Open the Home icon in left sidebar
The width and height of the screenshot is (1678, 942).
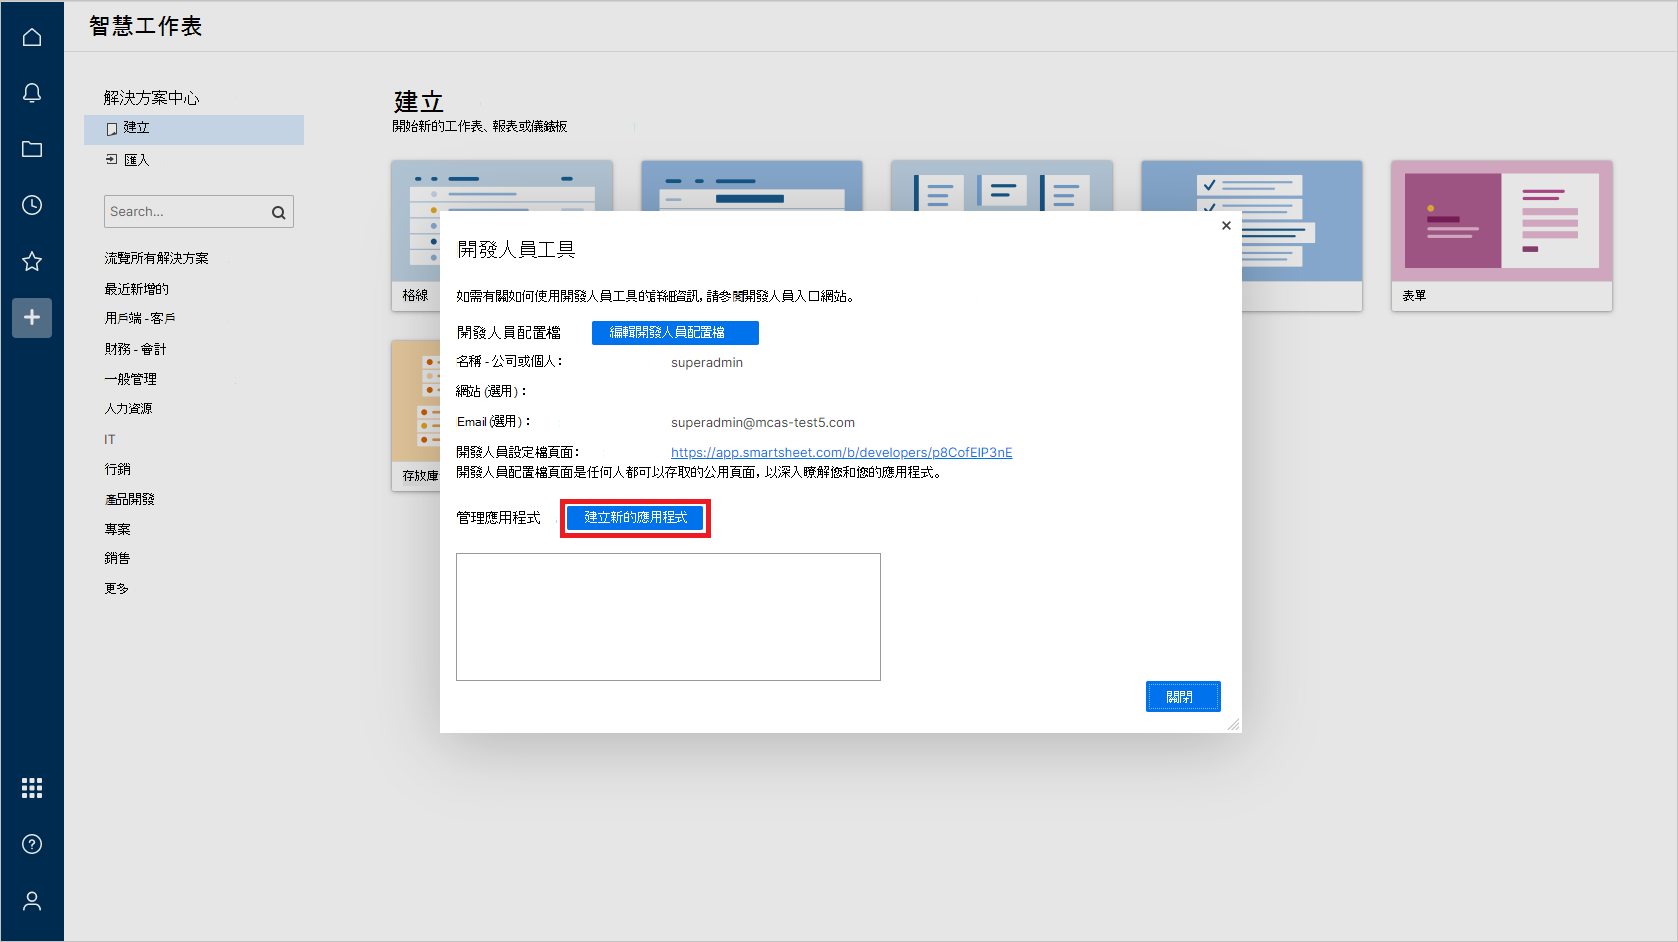click(32, 36)
